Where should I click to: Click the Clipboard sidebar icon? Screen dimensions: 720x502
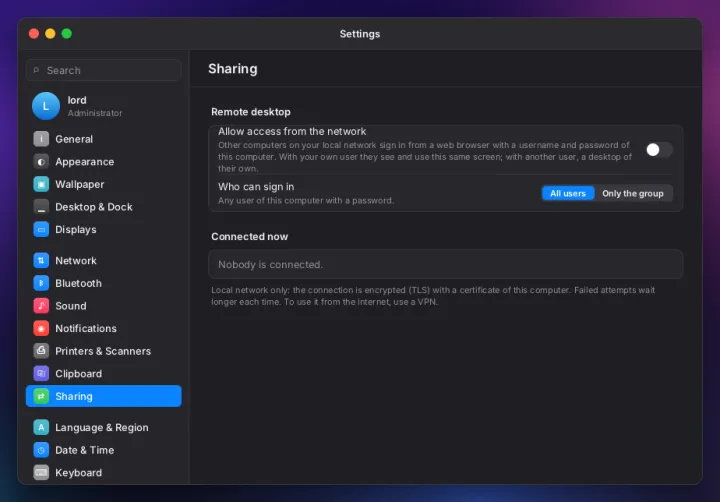point(41,373)
